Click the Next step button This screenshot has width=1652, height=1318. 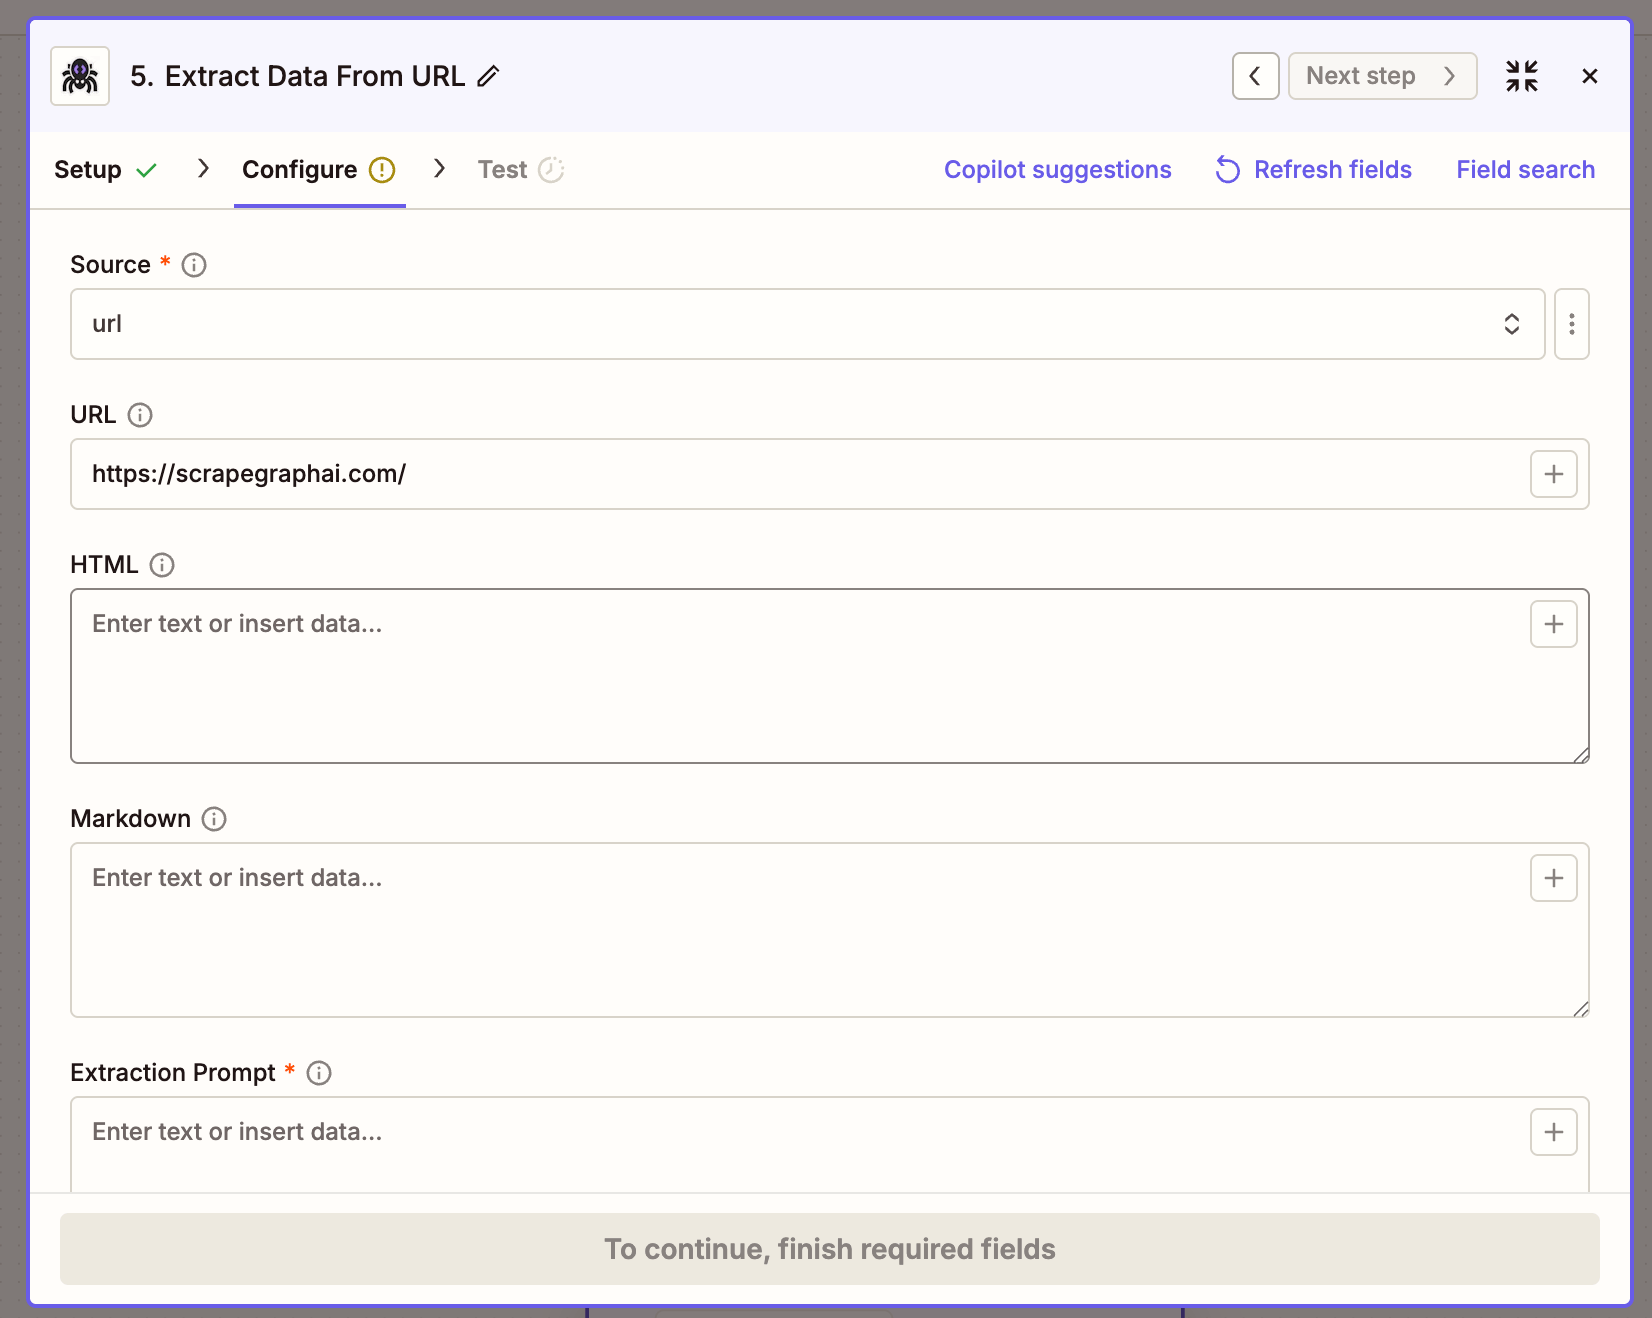click(1382, 76)
